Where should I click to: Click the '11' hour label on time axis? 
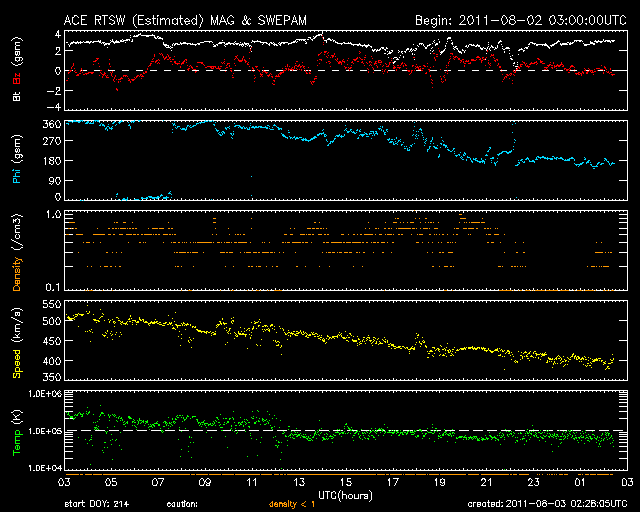click(x=252, y=483)
